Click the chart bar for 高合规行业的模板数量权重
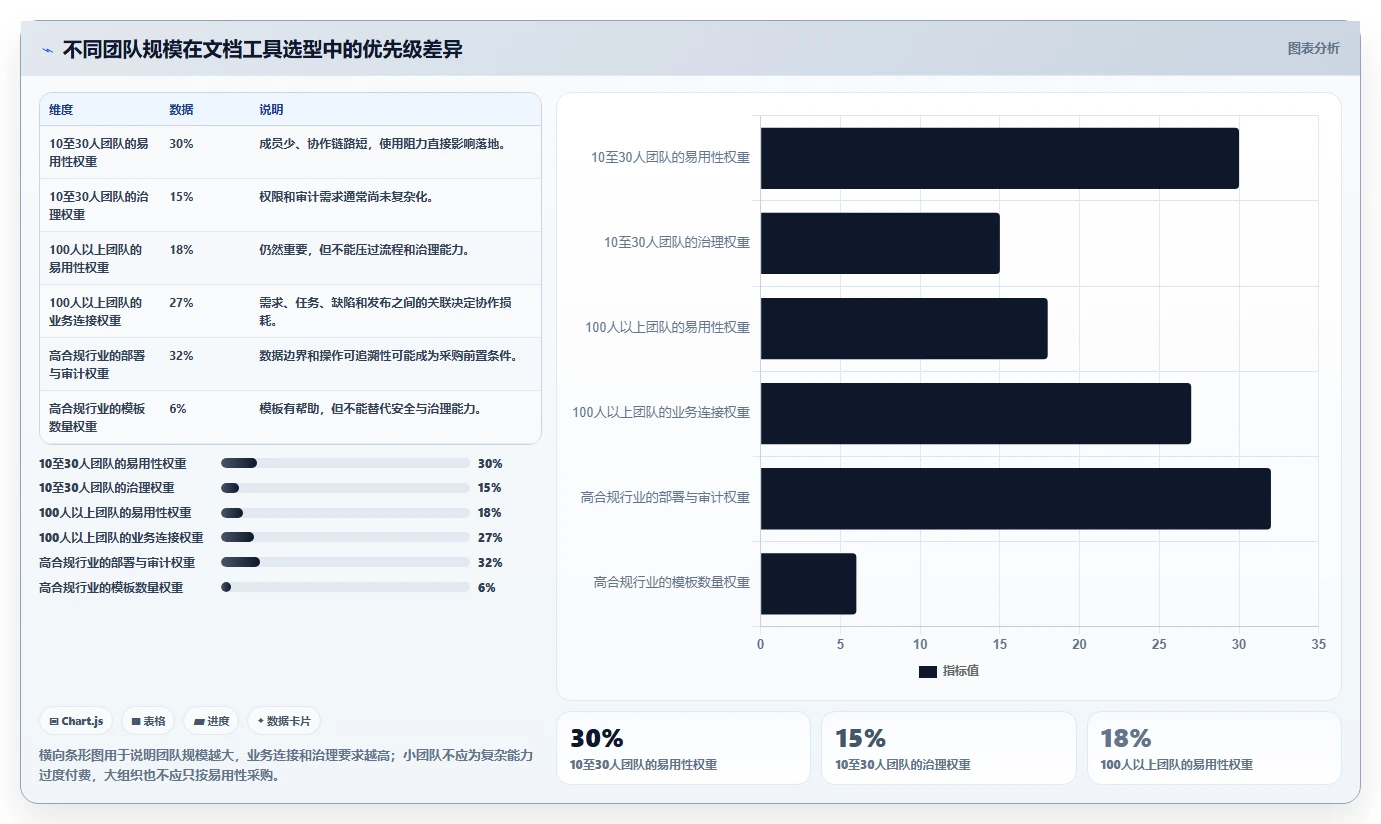The height and width of the screenshot is (824, 1381). [x=808, y=583]
